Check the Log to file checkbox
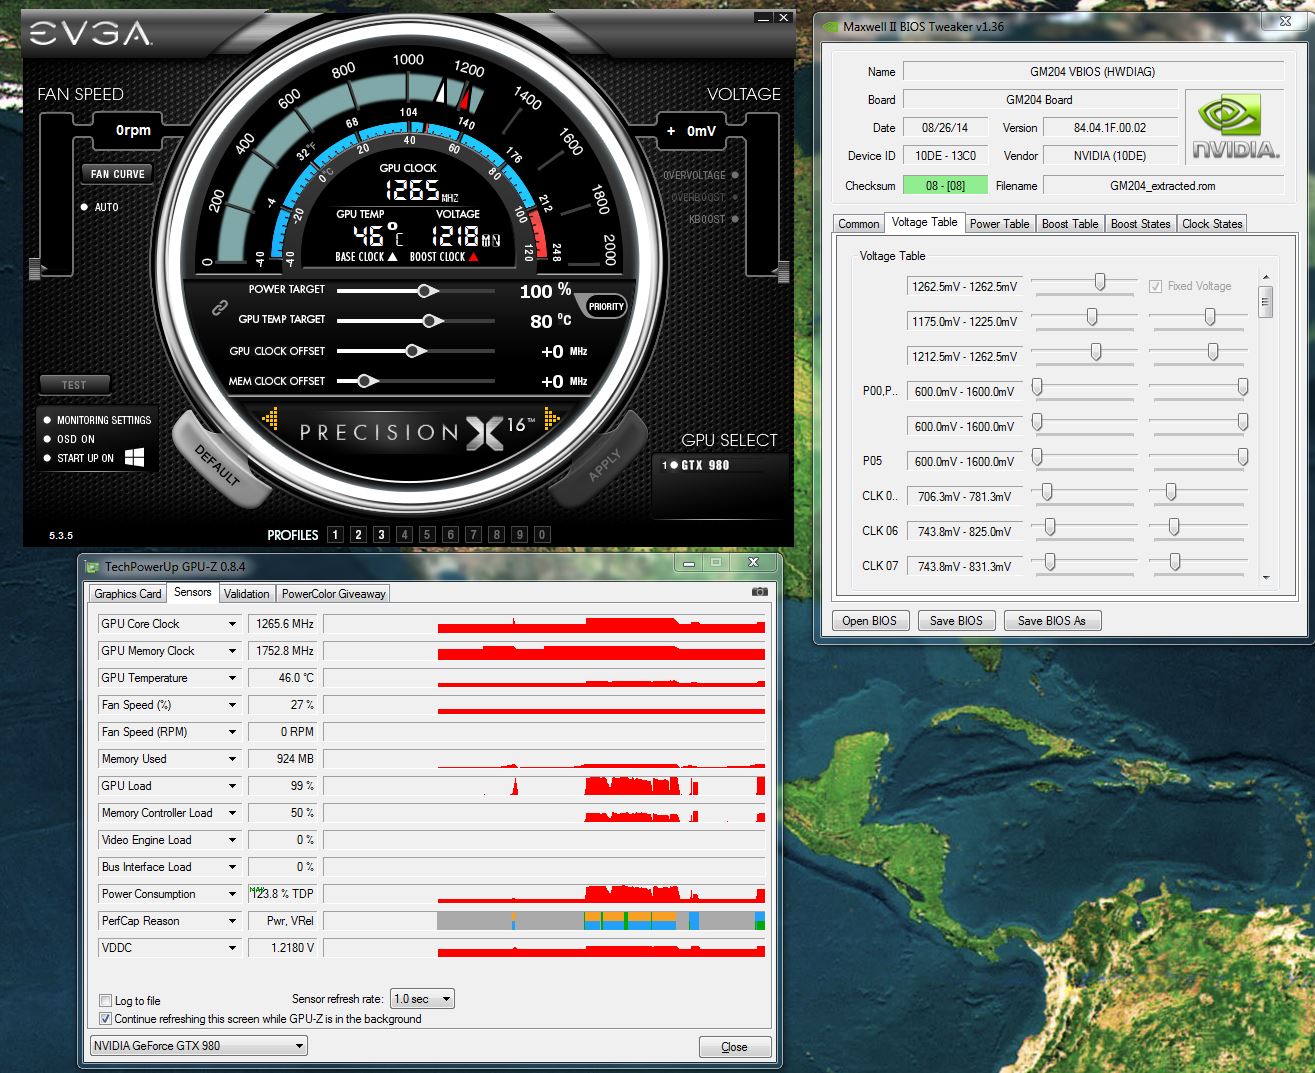The width and height of the screenshot is (1315, 1073). 106,1000
